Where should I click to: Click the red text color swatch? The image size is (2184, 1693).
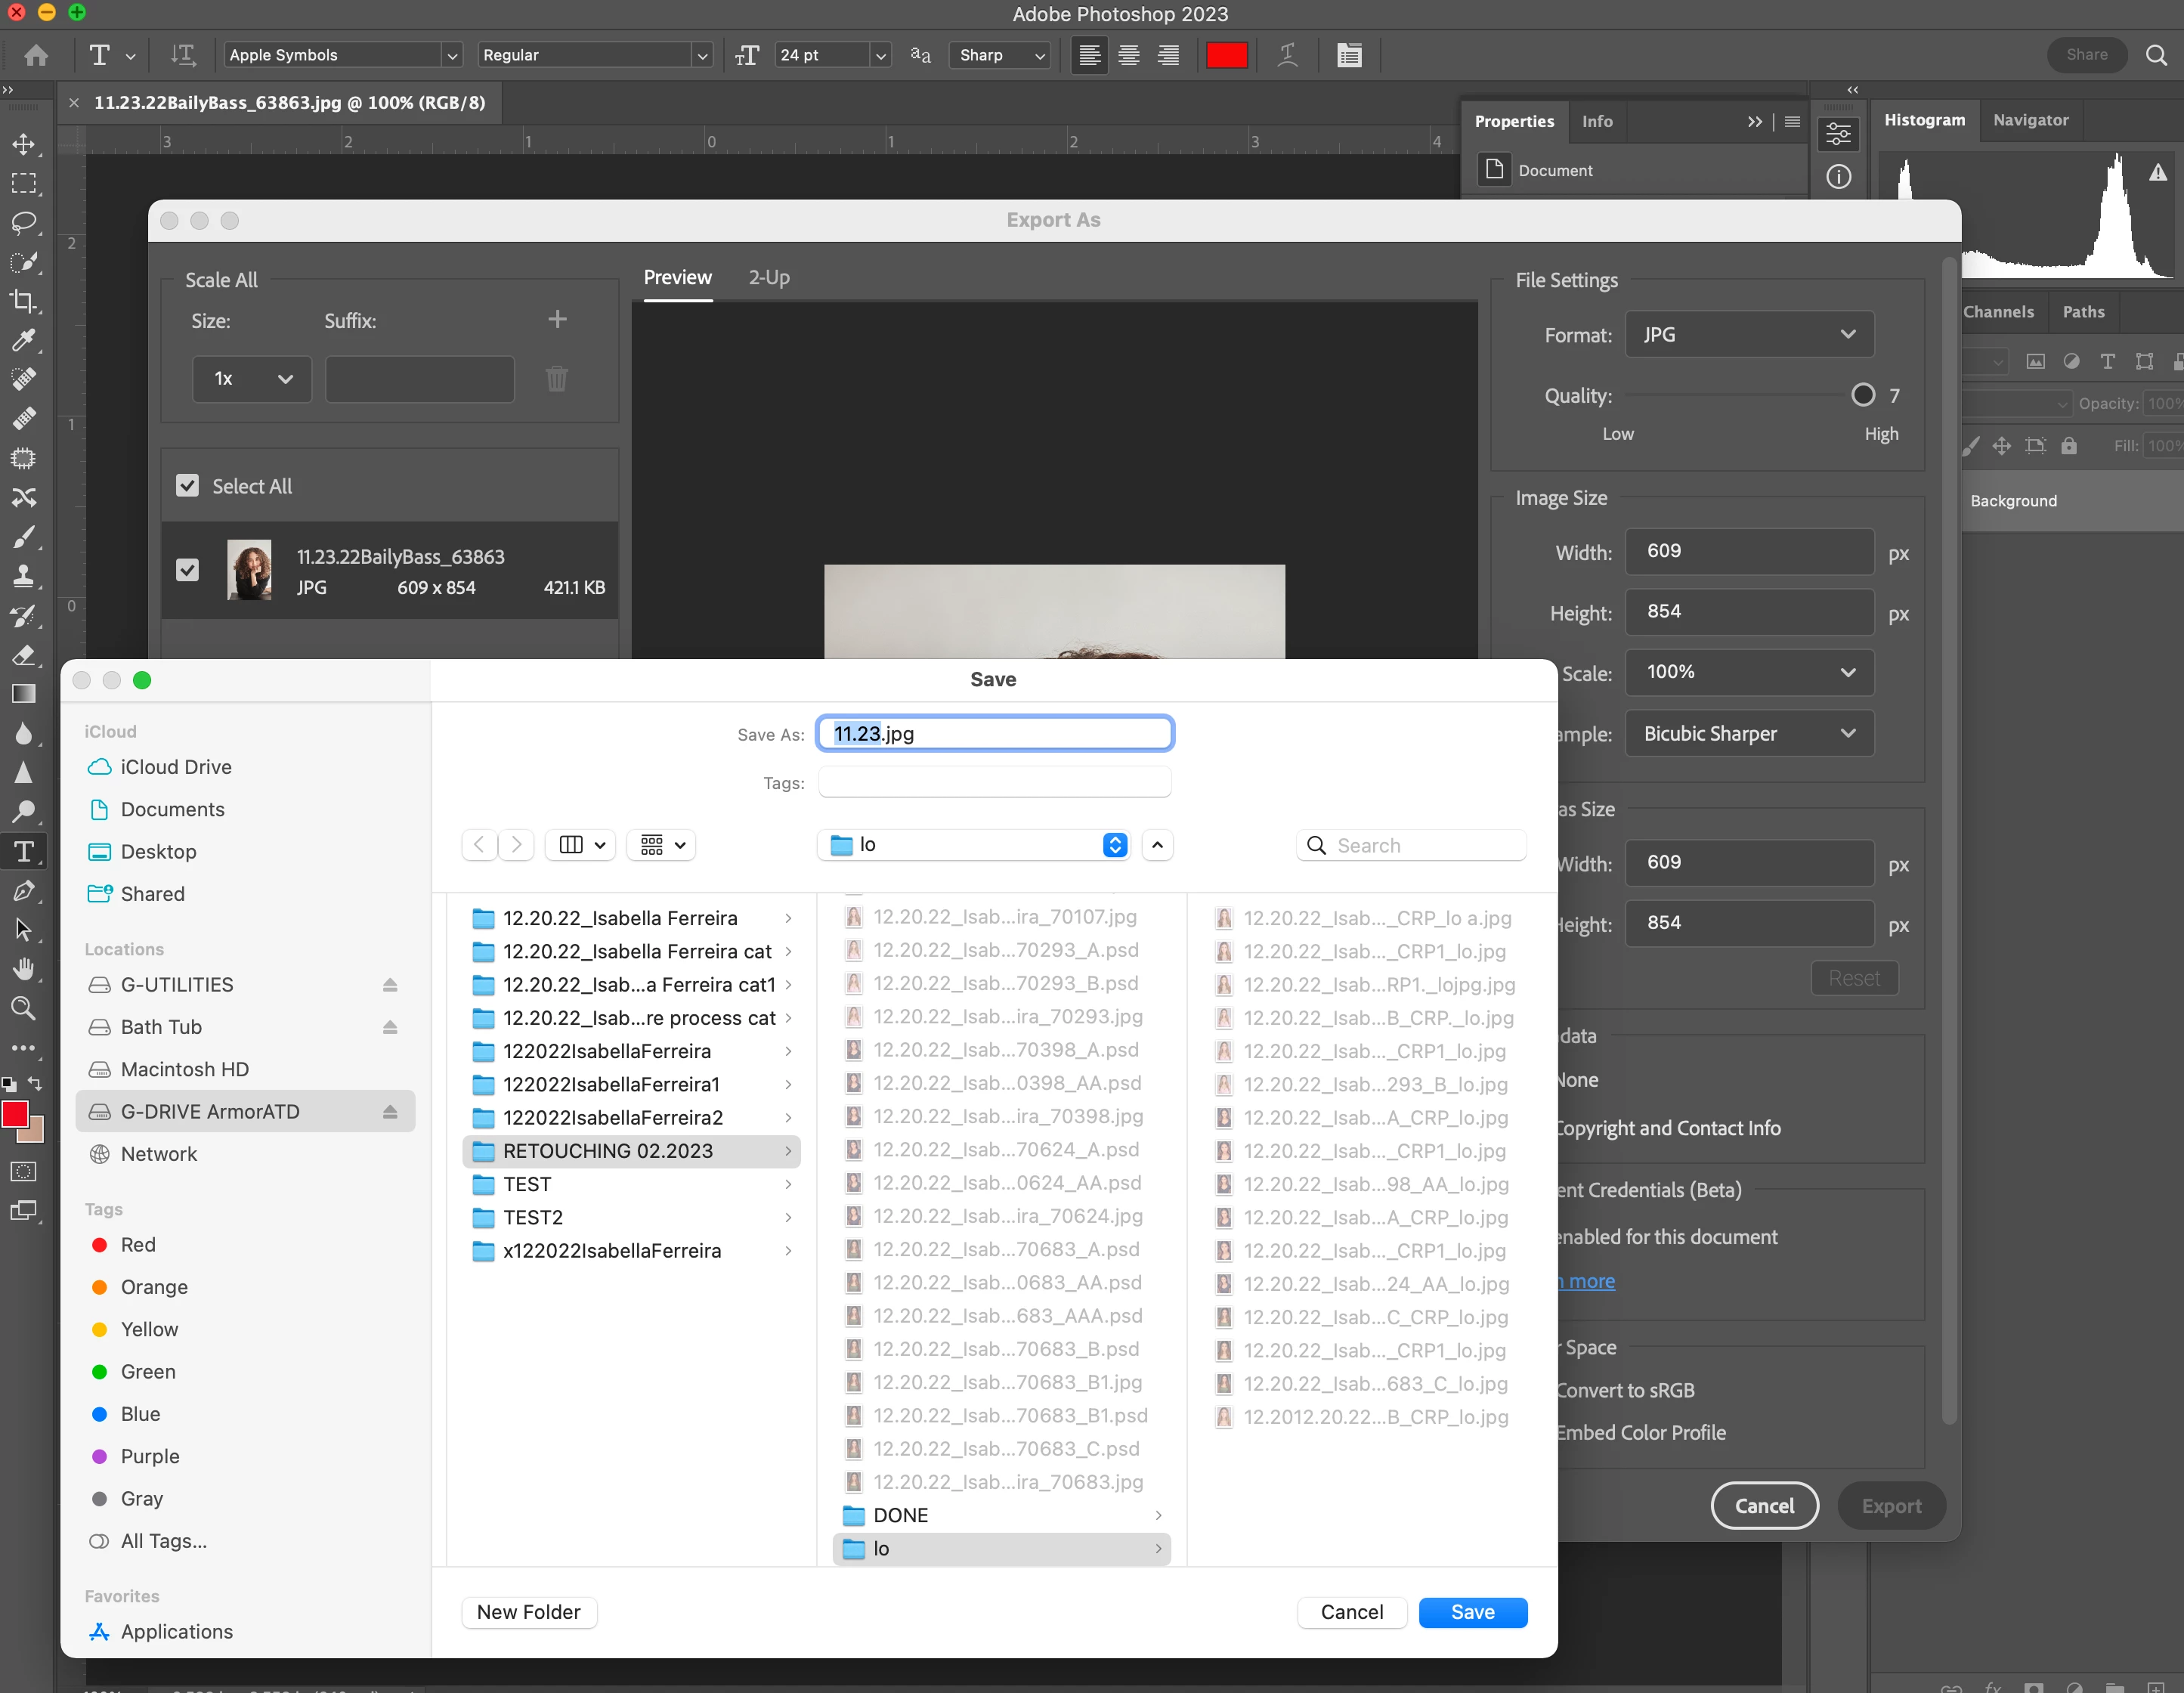1226,55
